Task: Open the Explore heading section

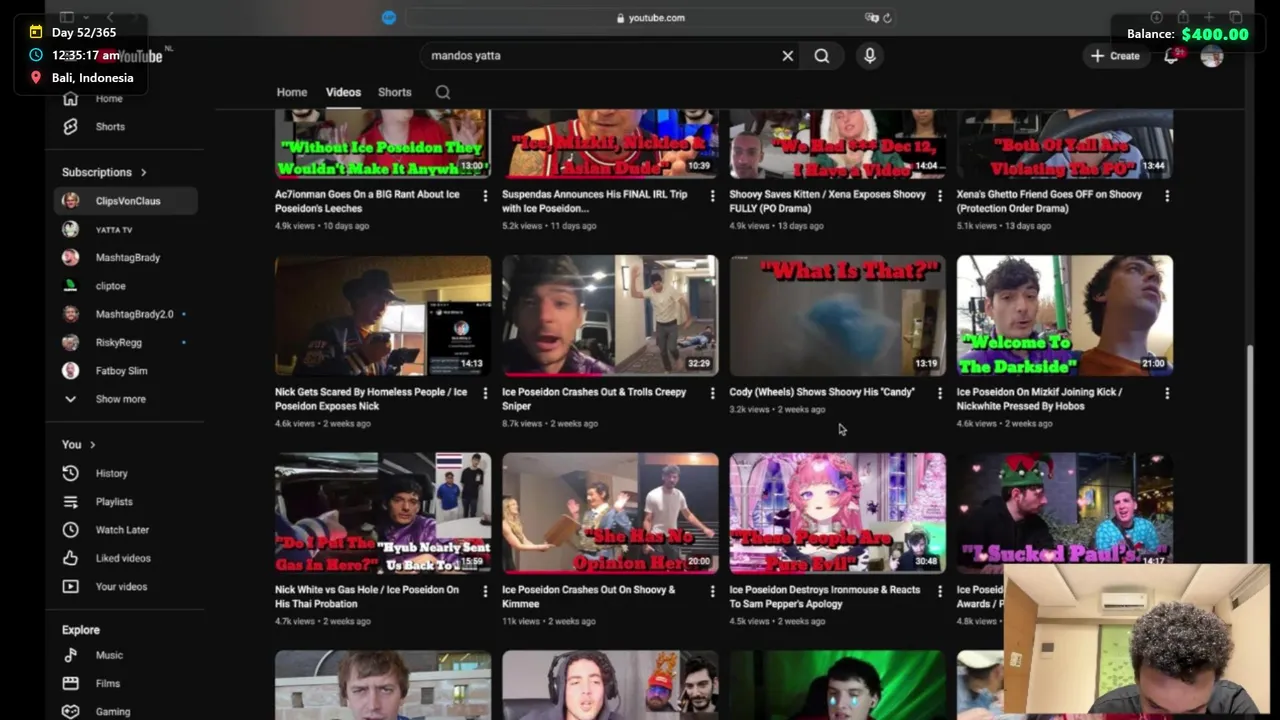Action: pyautogui.click(x=81, y=630)
